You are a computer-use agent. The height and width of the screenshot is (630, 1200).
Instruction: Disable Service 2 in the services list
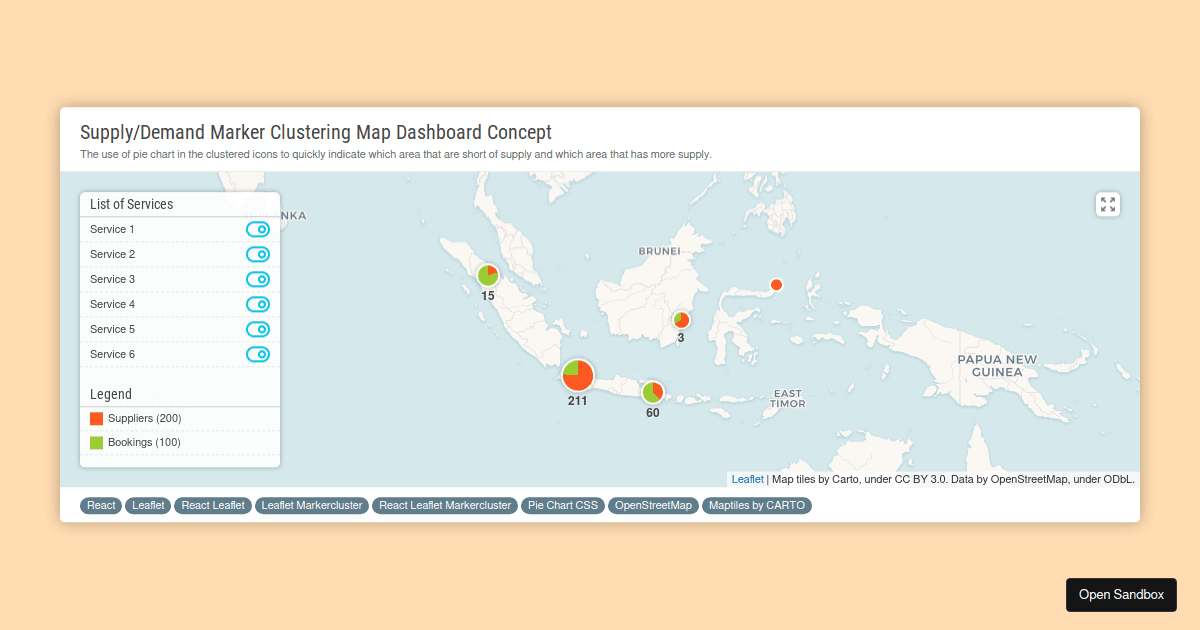point(258,254)
